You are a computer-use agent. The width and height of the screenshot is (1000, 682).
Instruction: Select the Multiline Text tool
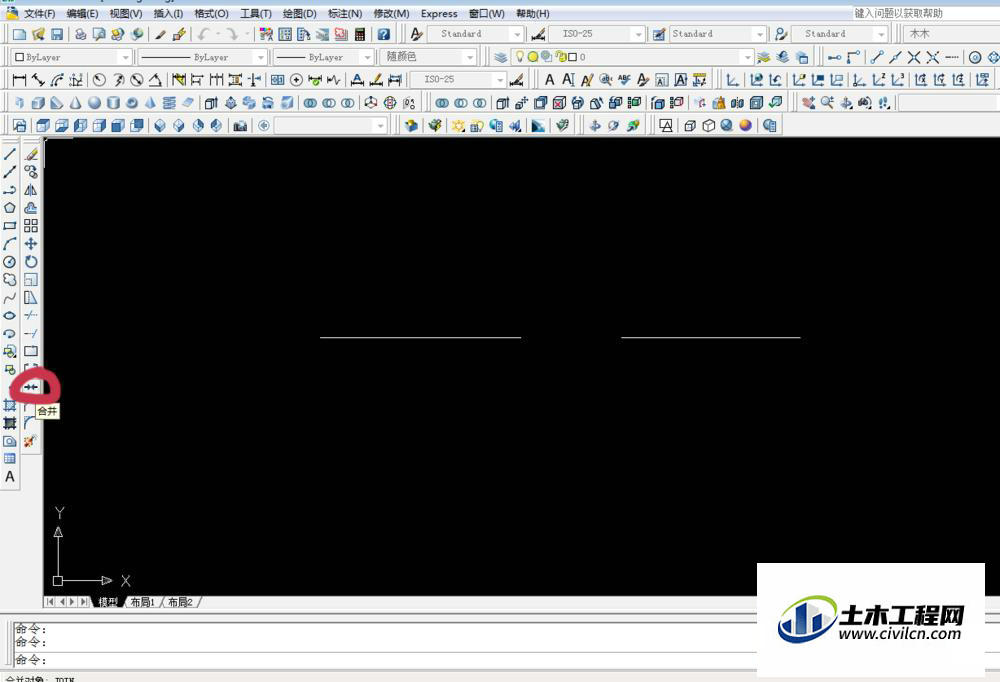(10, 477)
